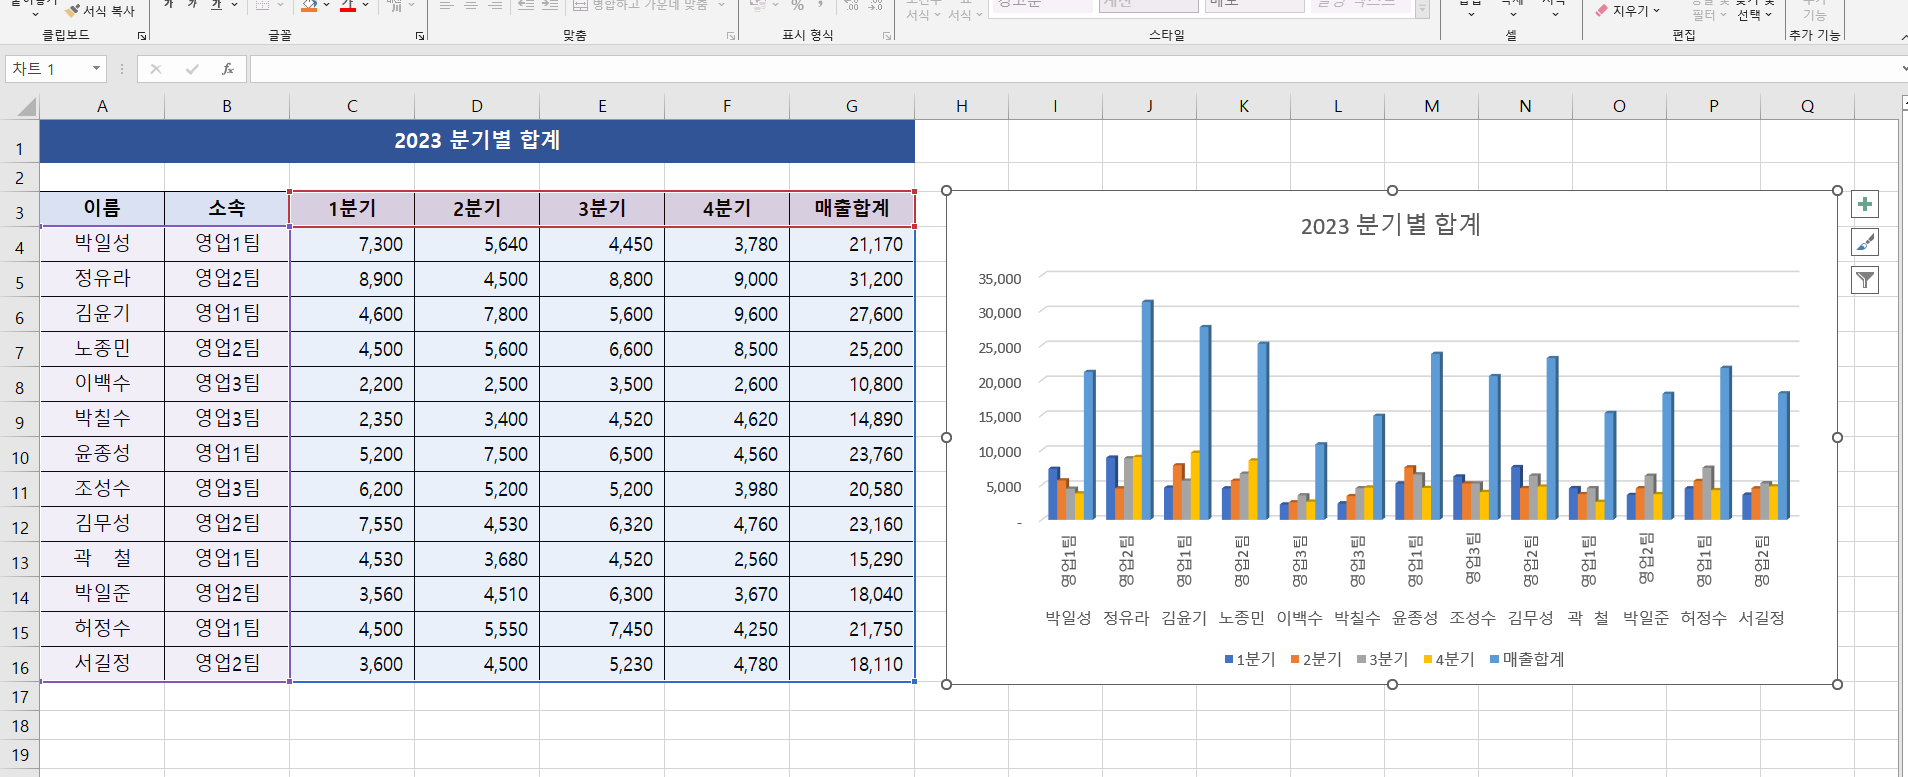Viewport: 1908px width, 777px height.
Task: Apply the red font color button
Action: point(347,6)
